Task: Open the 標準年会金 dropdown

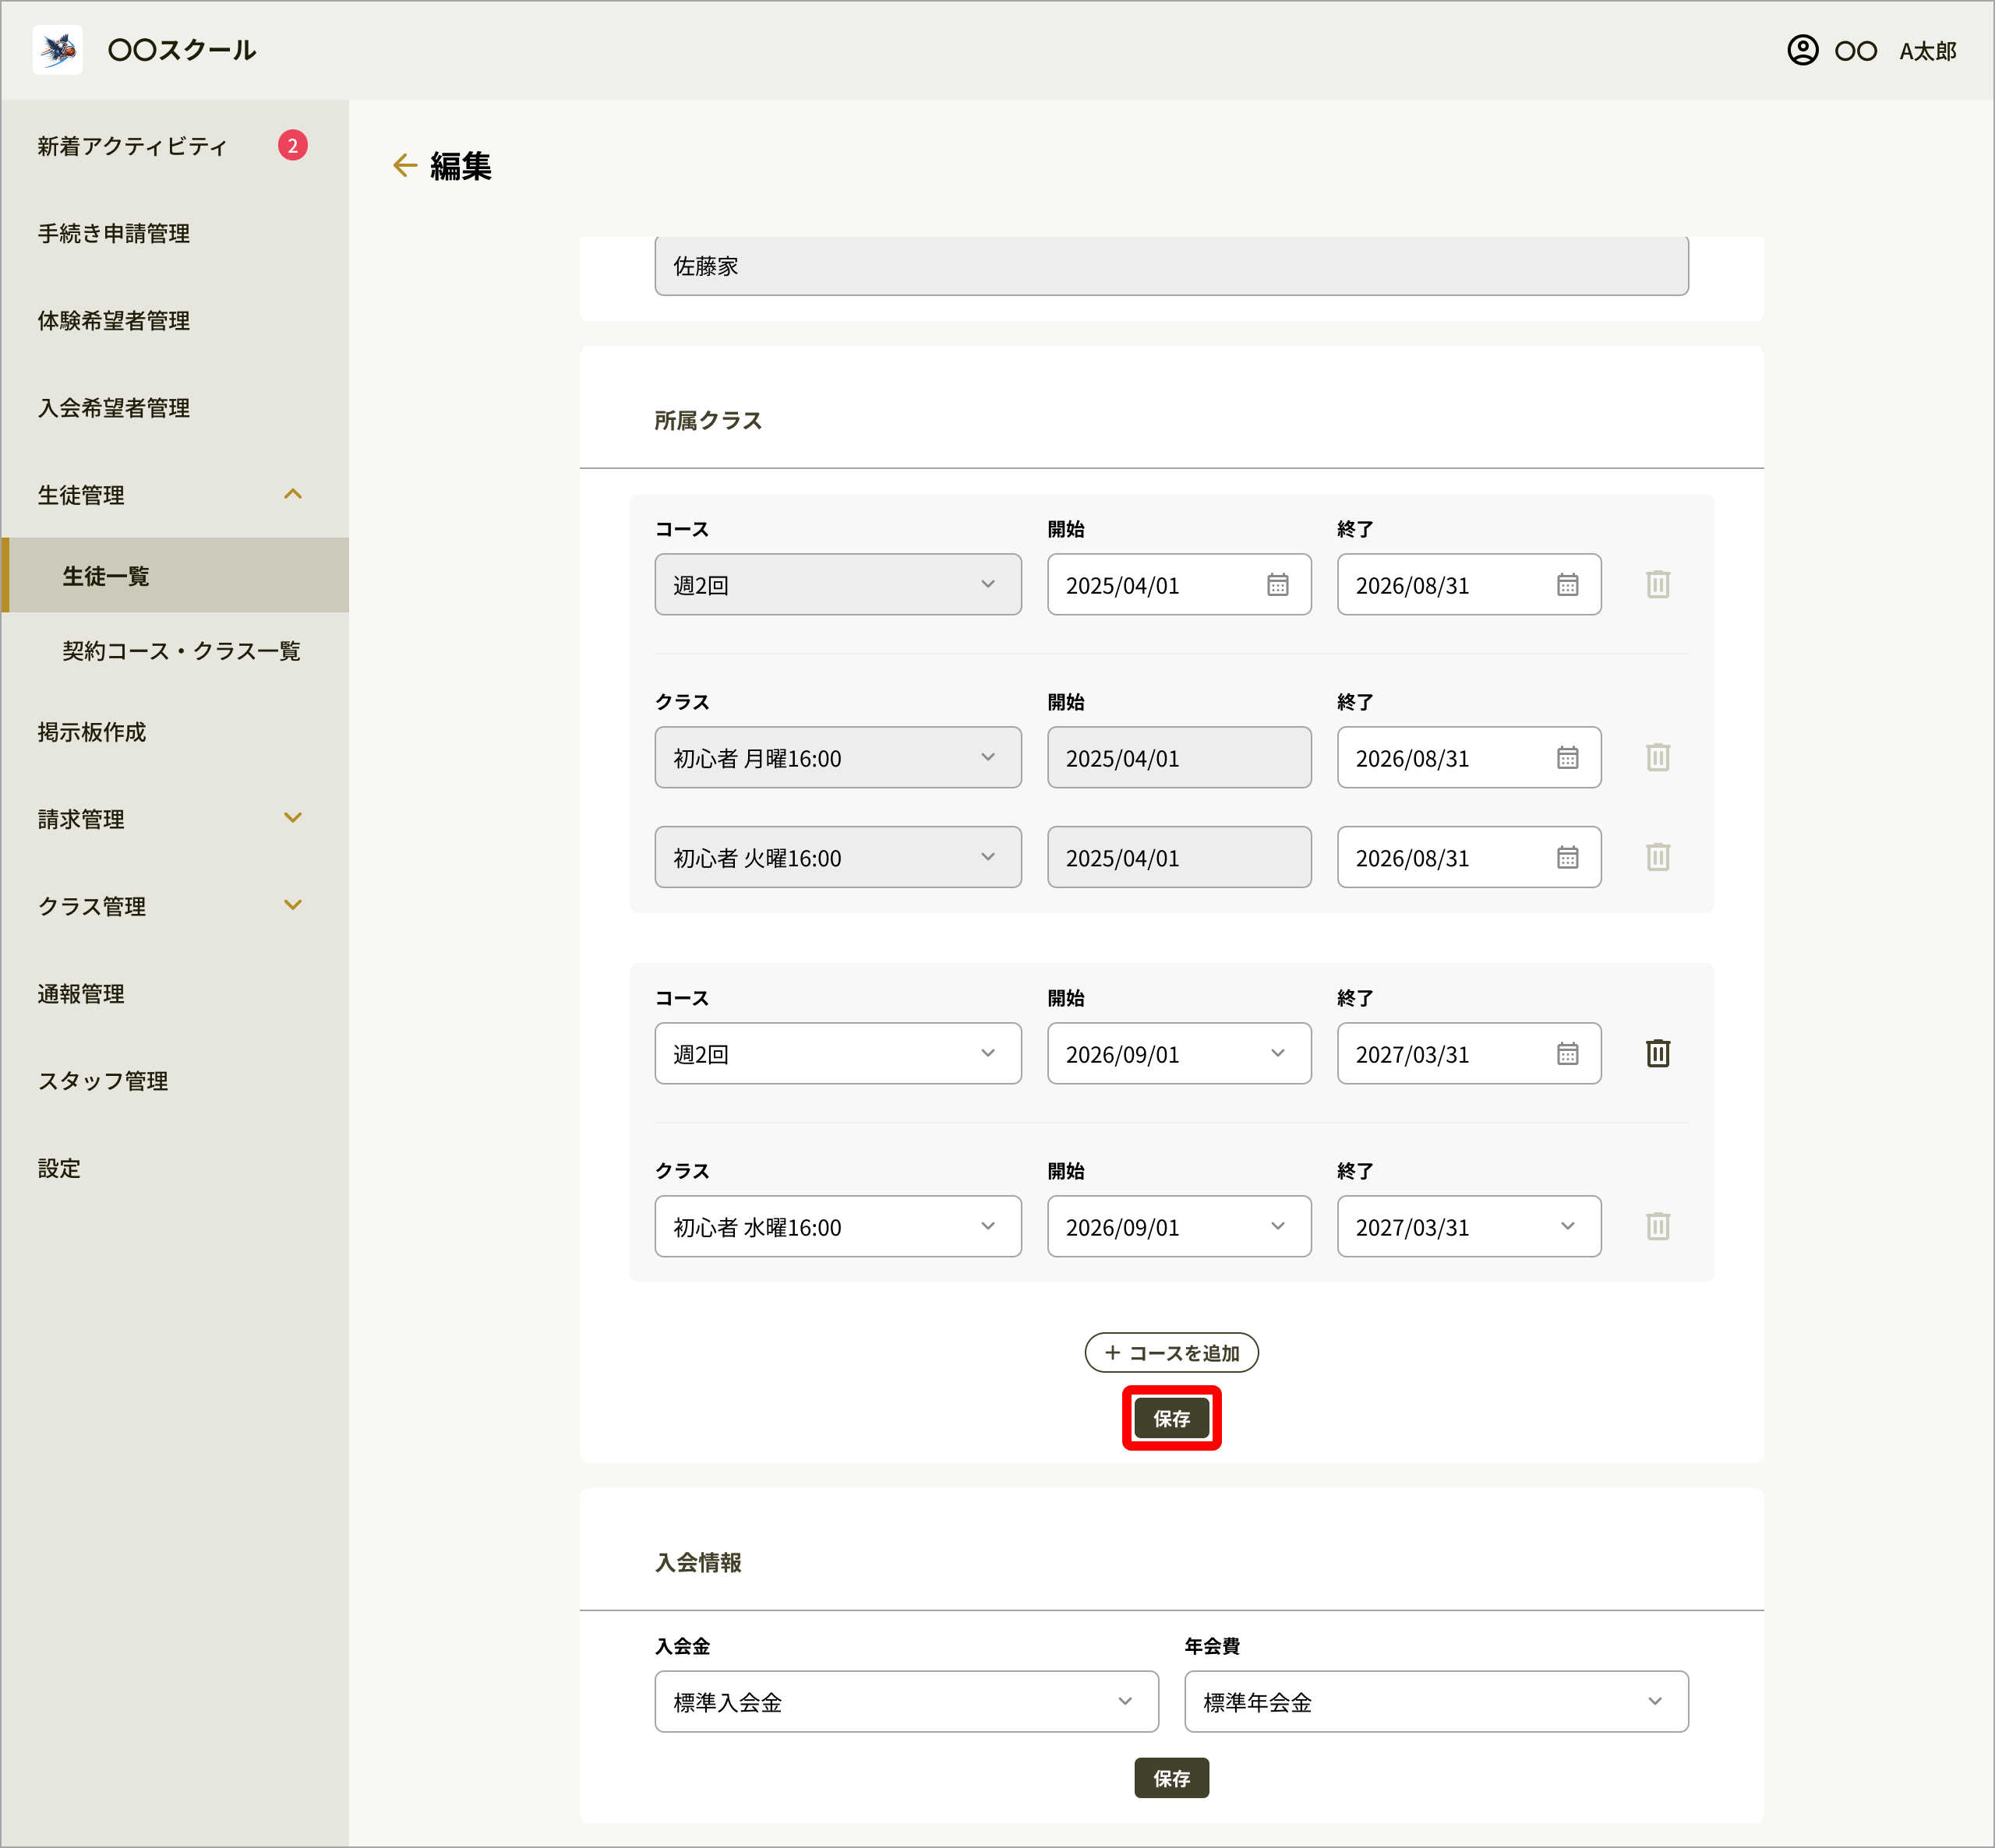Action: pos(1436,1701)
